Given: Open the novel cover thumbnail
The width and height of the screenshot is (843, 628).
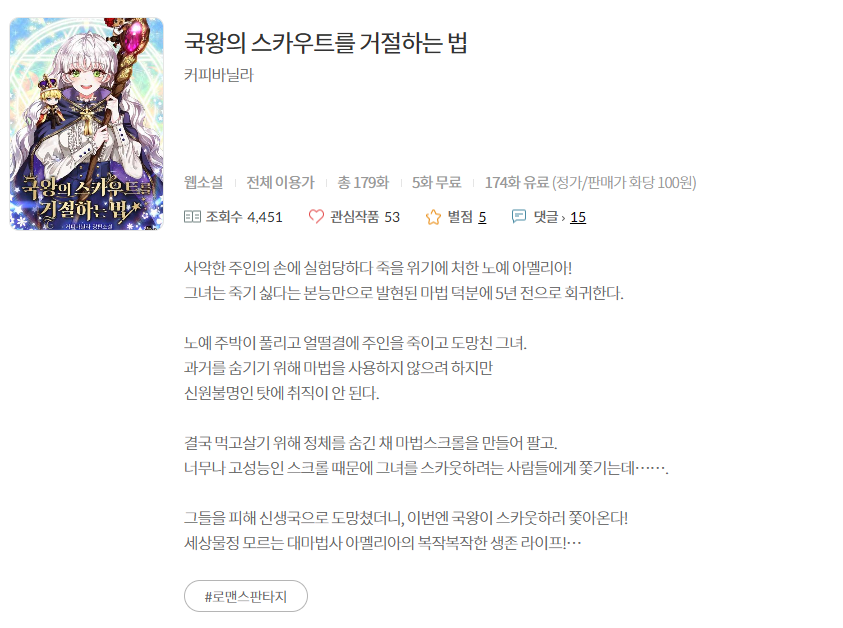Looking at the screenshot, I should pyautogui.click(x=87, y=124).
